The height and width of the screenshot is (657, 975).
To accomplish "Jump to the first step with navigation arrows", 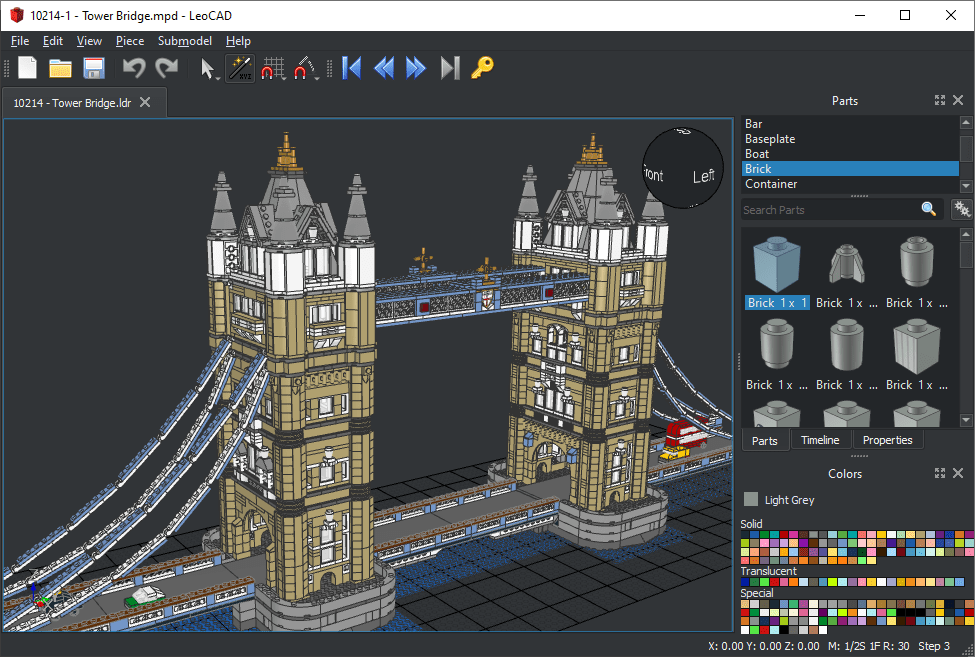I will coord(351,68).
